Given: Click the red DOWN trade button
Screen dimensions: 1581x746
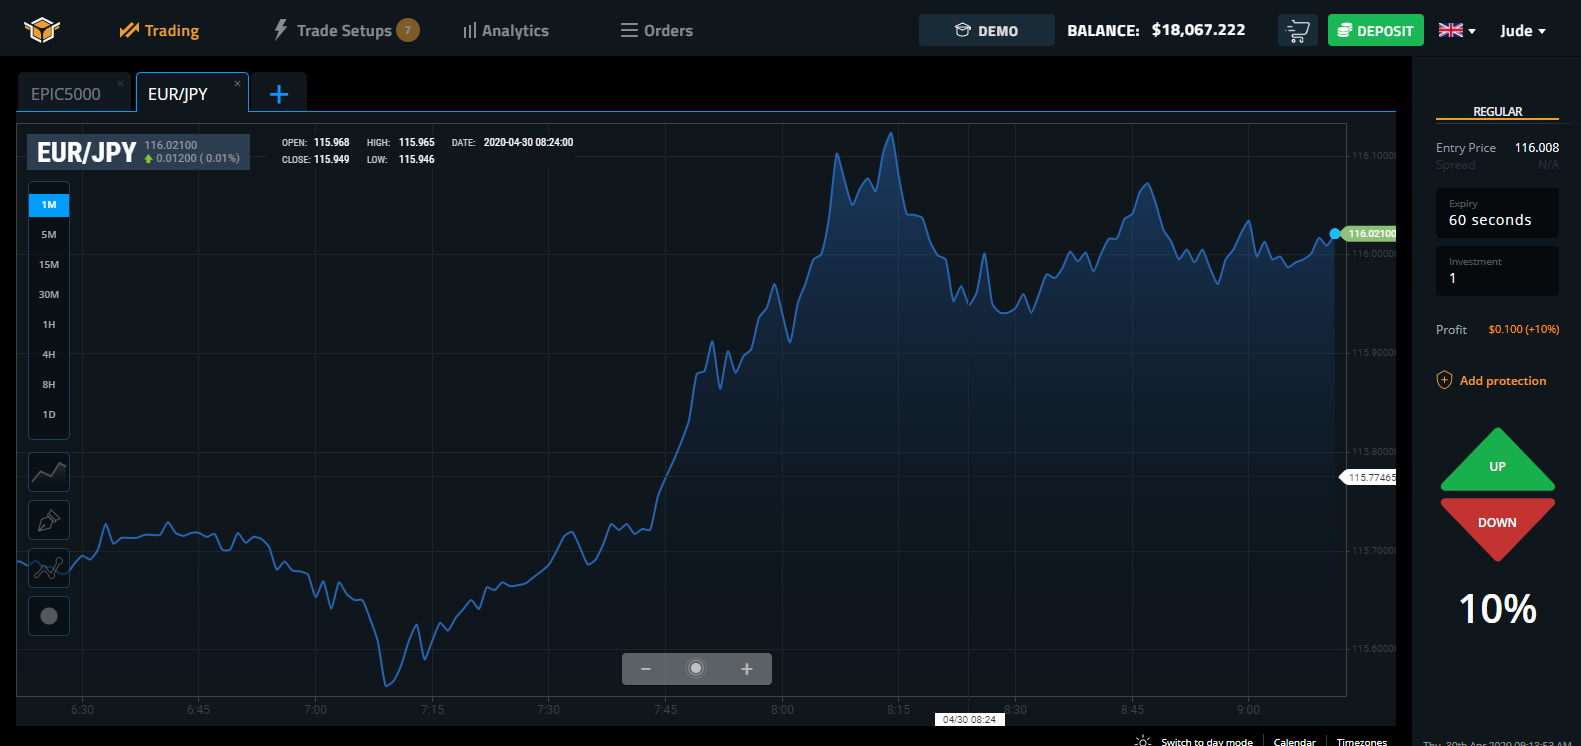Looking at the screenshot, I should pyautogui.click(x=1497, y=527).
